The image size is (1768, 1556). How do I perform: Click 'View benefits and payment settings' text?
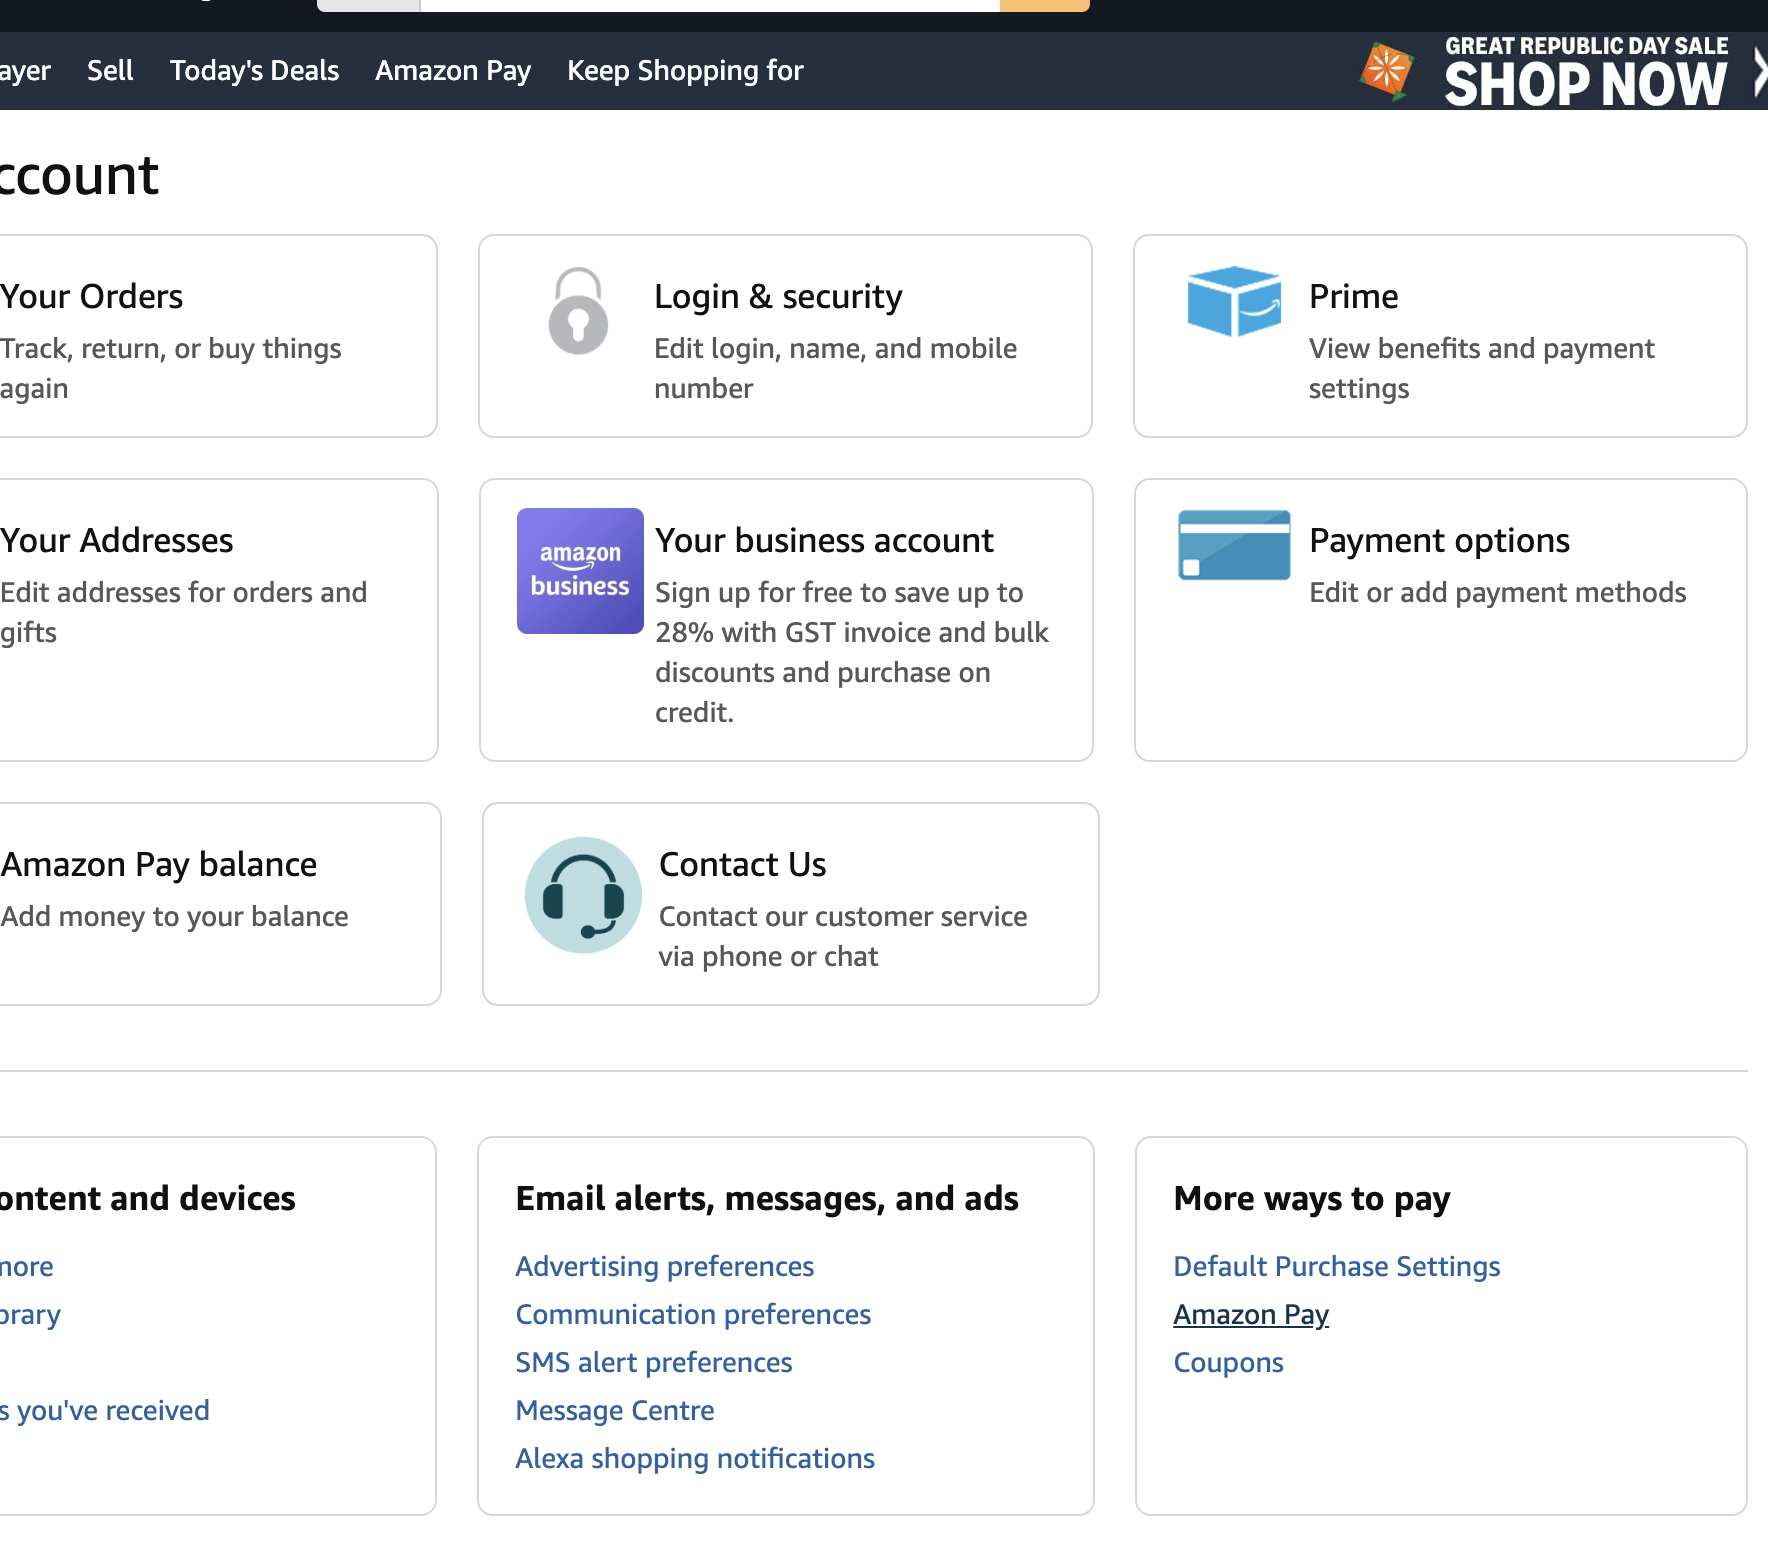[1481, 368]
